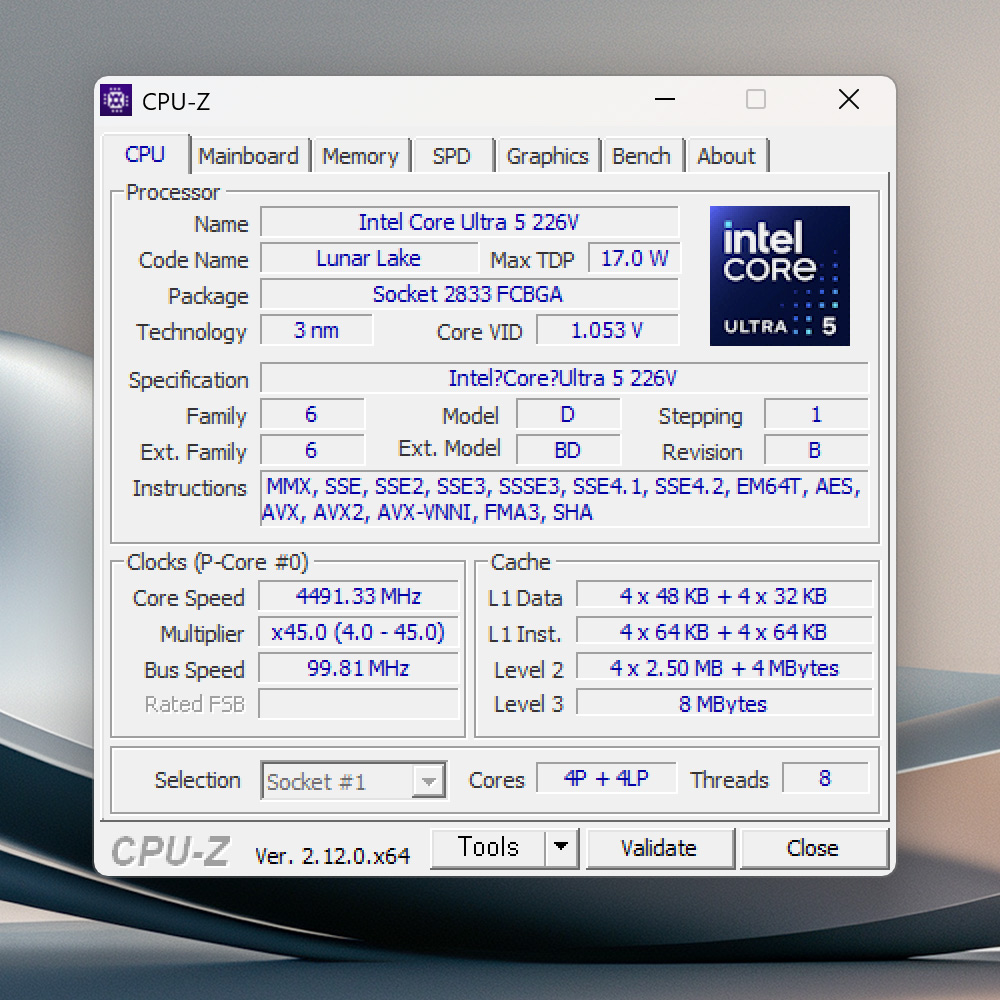
Task: Click the Code Name value Lunar Lake
Action: click(369, 258)
